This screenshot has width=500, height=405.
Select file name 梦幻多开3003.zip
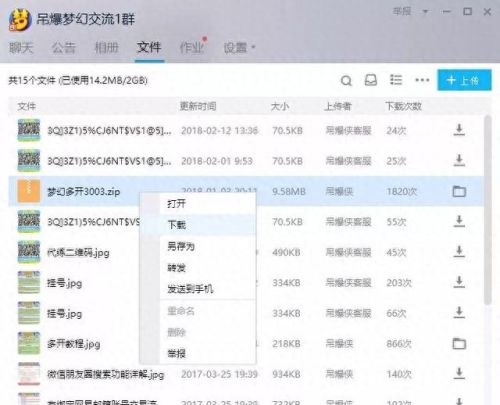pos(83,192)
